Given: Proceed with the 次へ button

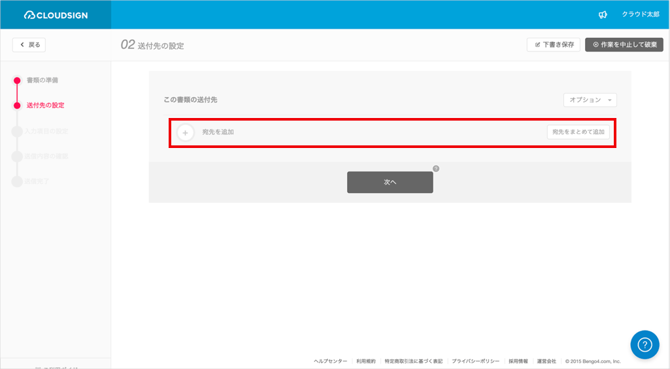Looking at the screenshot, I should [390, 182].
